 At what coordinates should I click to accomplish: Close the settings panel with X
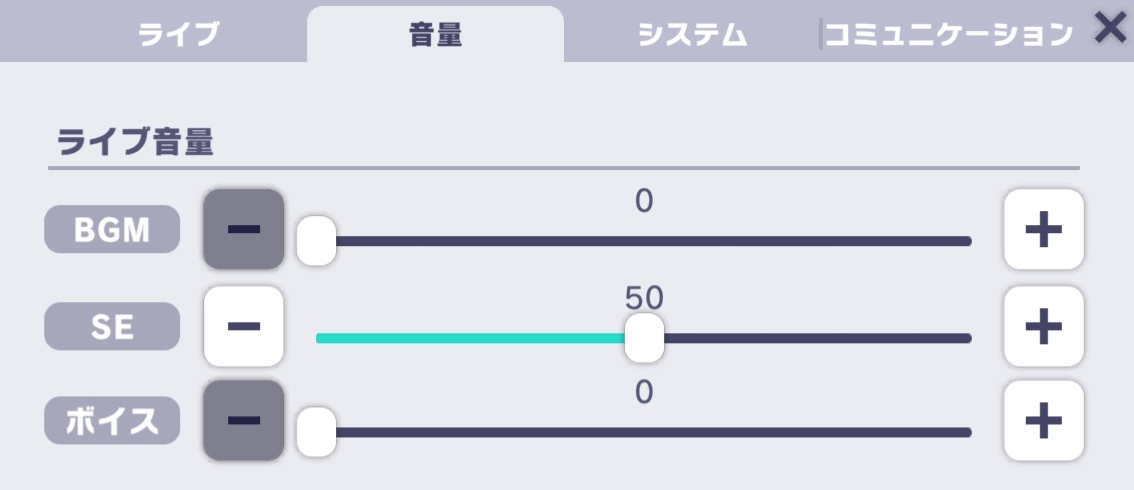coord(1110,28)
